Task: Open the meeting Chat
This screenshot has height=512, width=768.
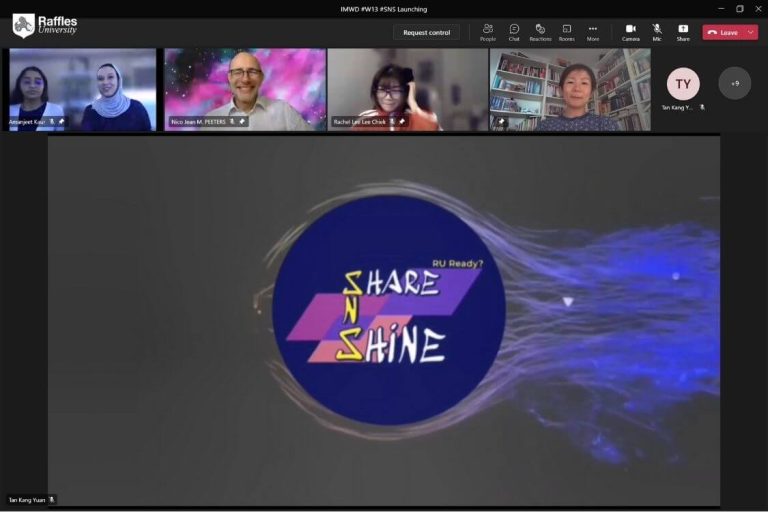Action: pyautogui.click(x=514, y=32)
